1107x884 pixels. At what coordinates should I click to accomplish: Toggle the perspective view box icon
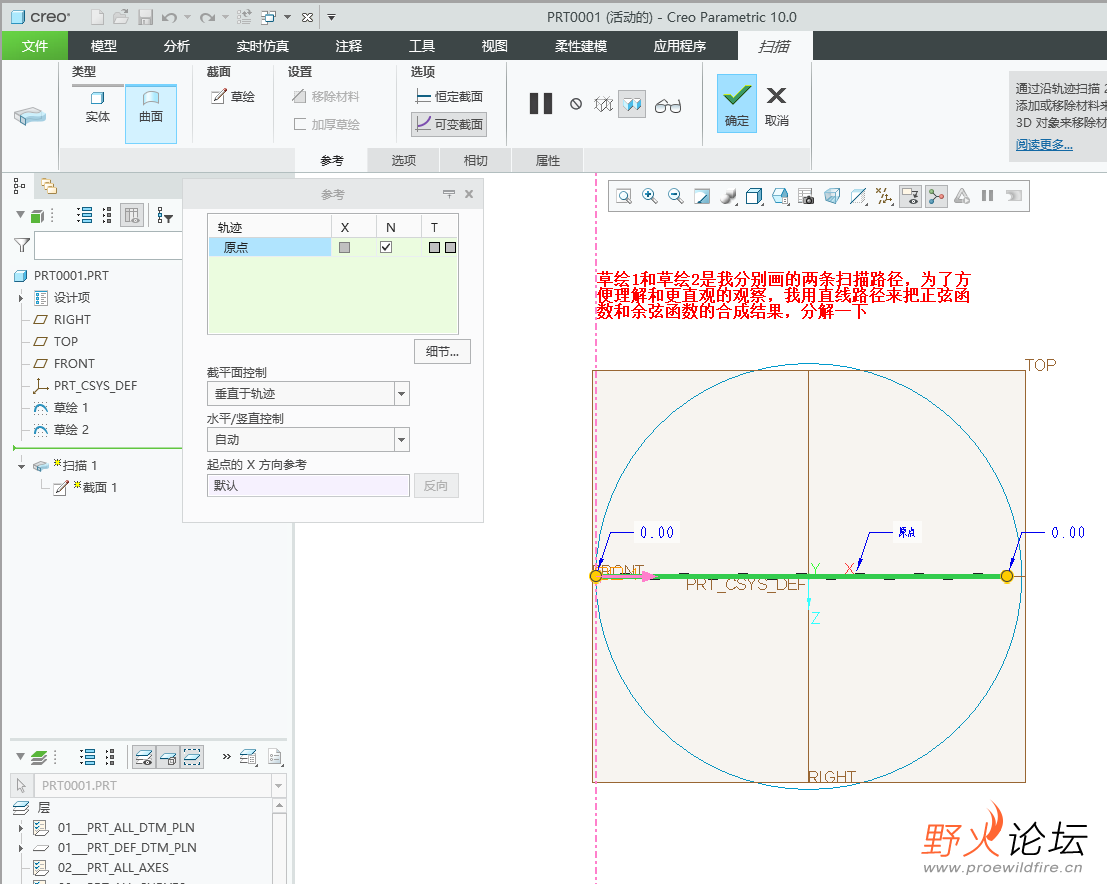(832, 196)
